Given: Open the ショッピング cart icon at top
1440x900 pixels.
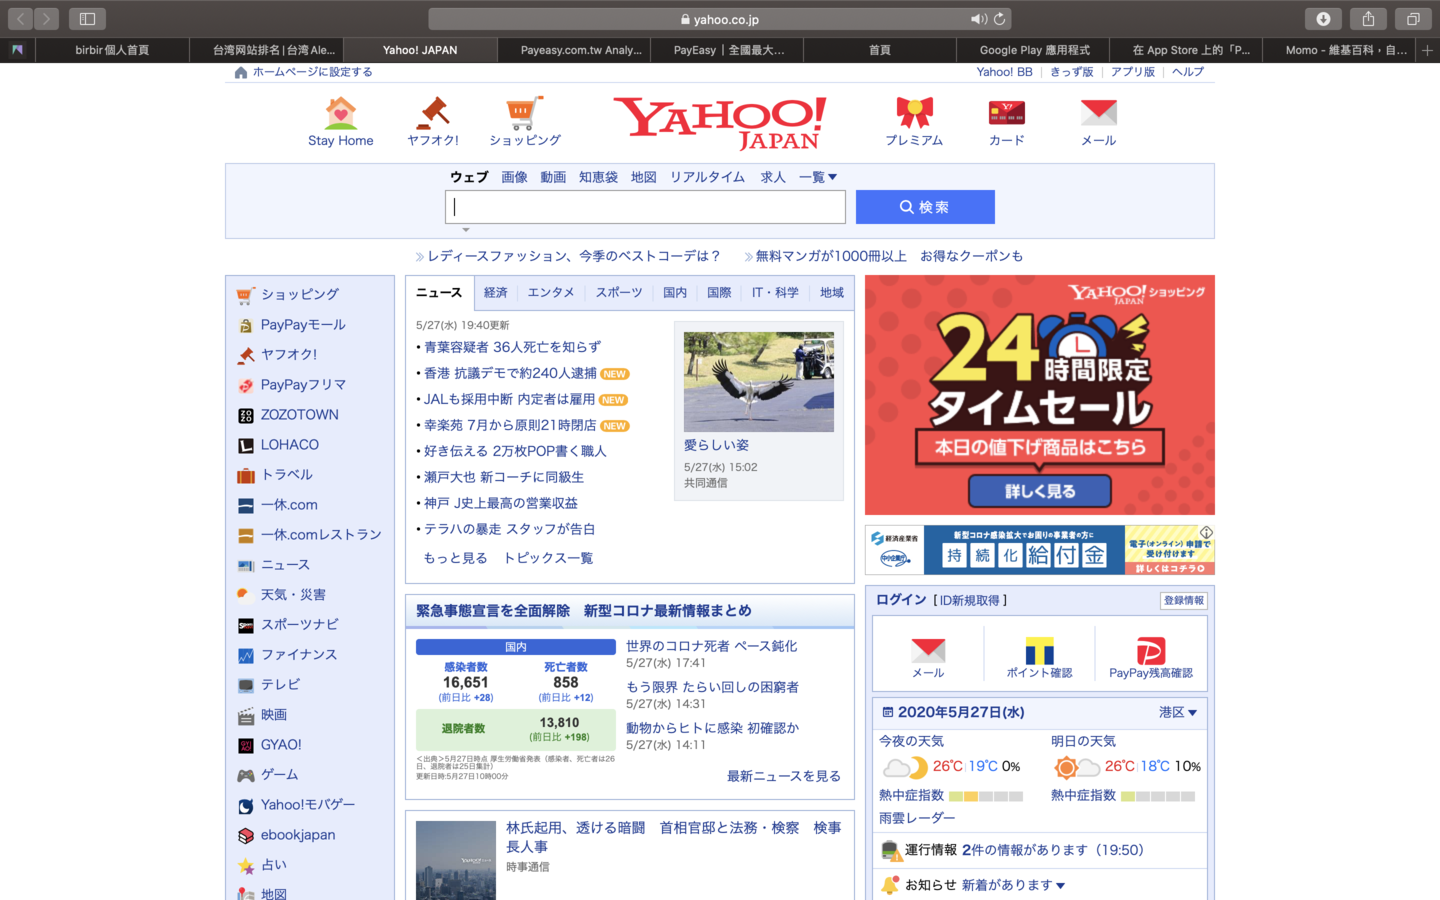Looking at the screenshot, I should coord(525,113).
